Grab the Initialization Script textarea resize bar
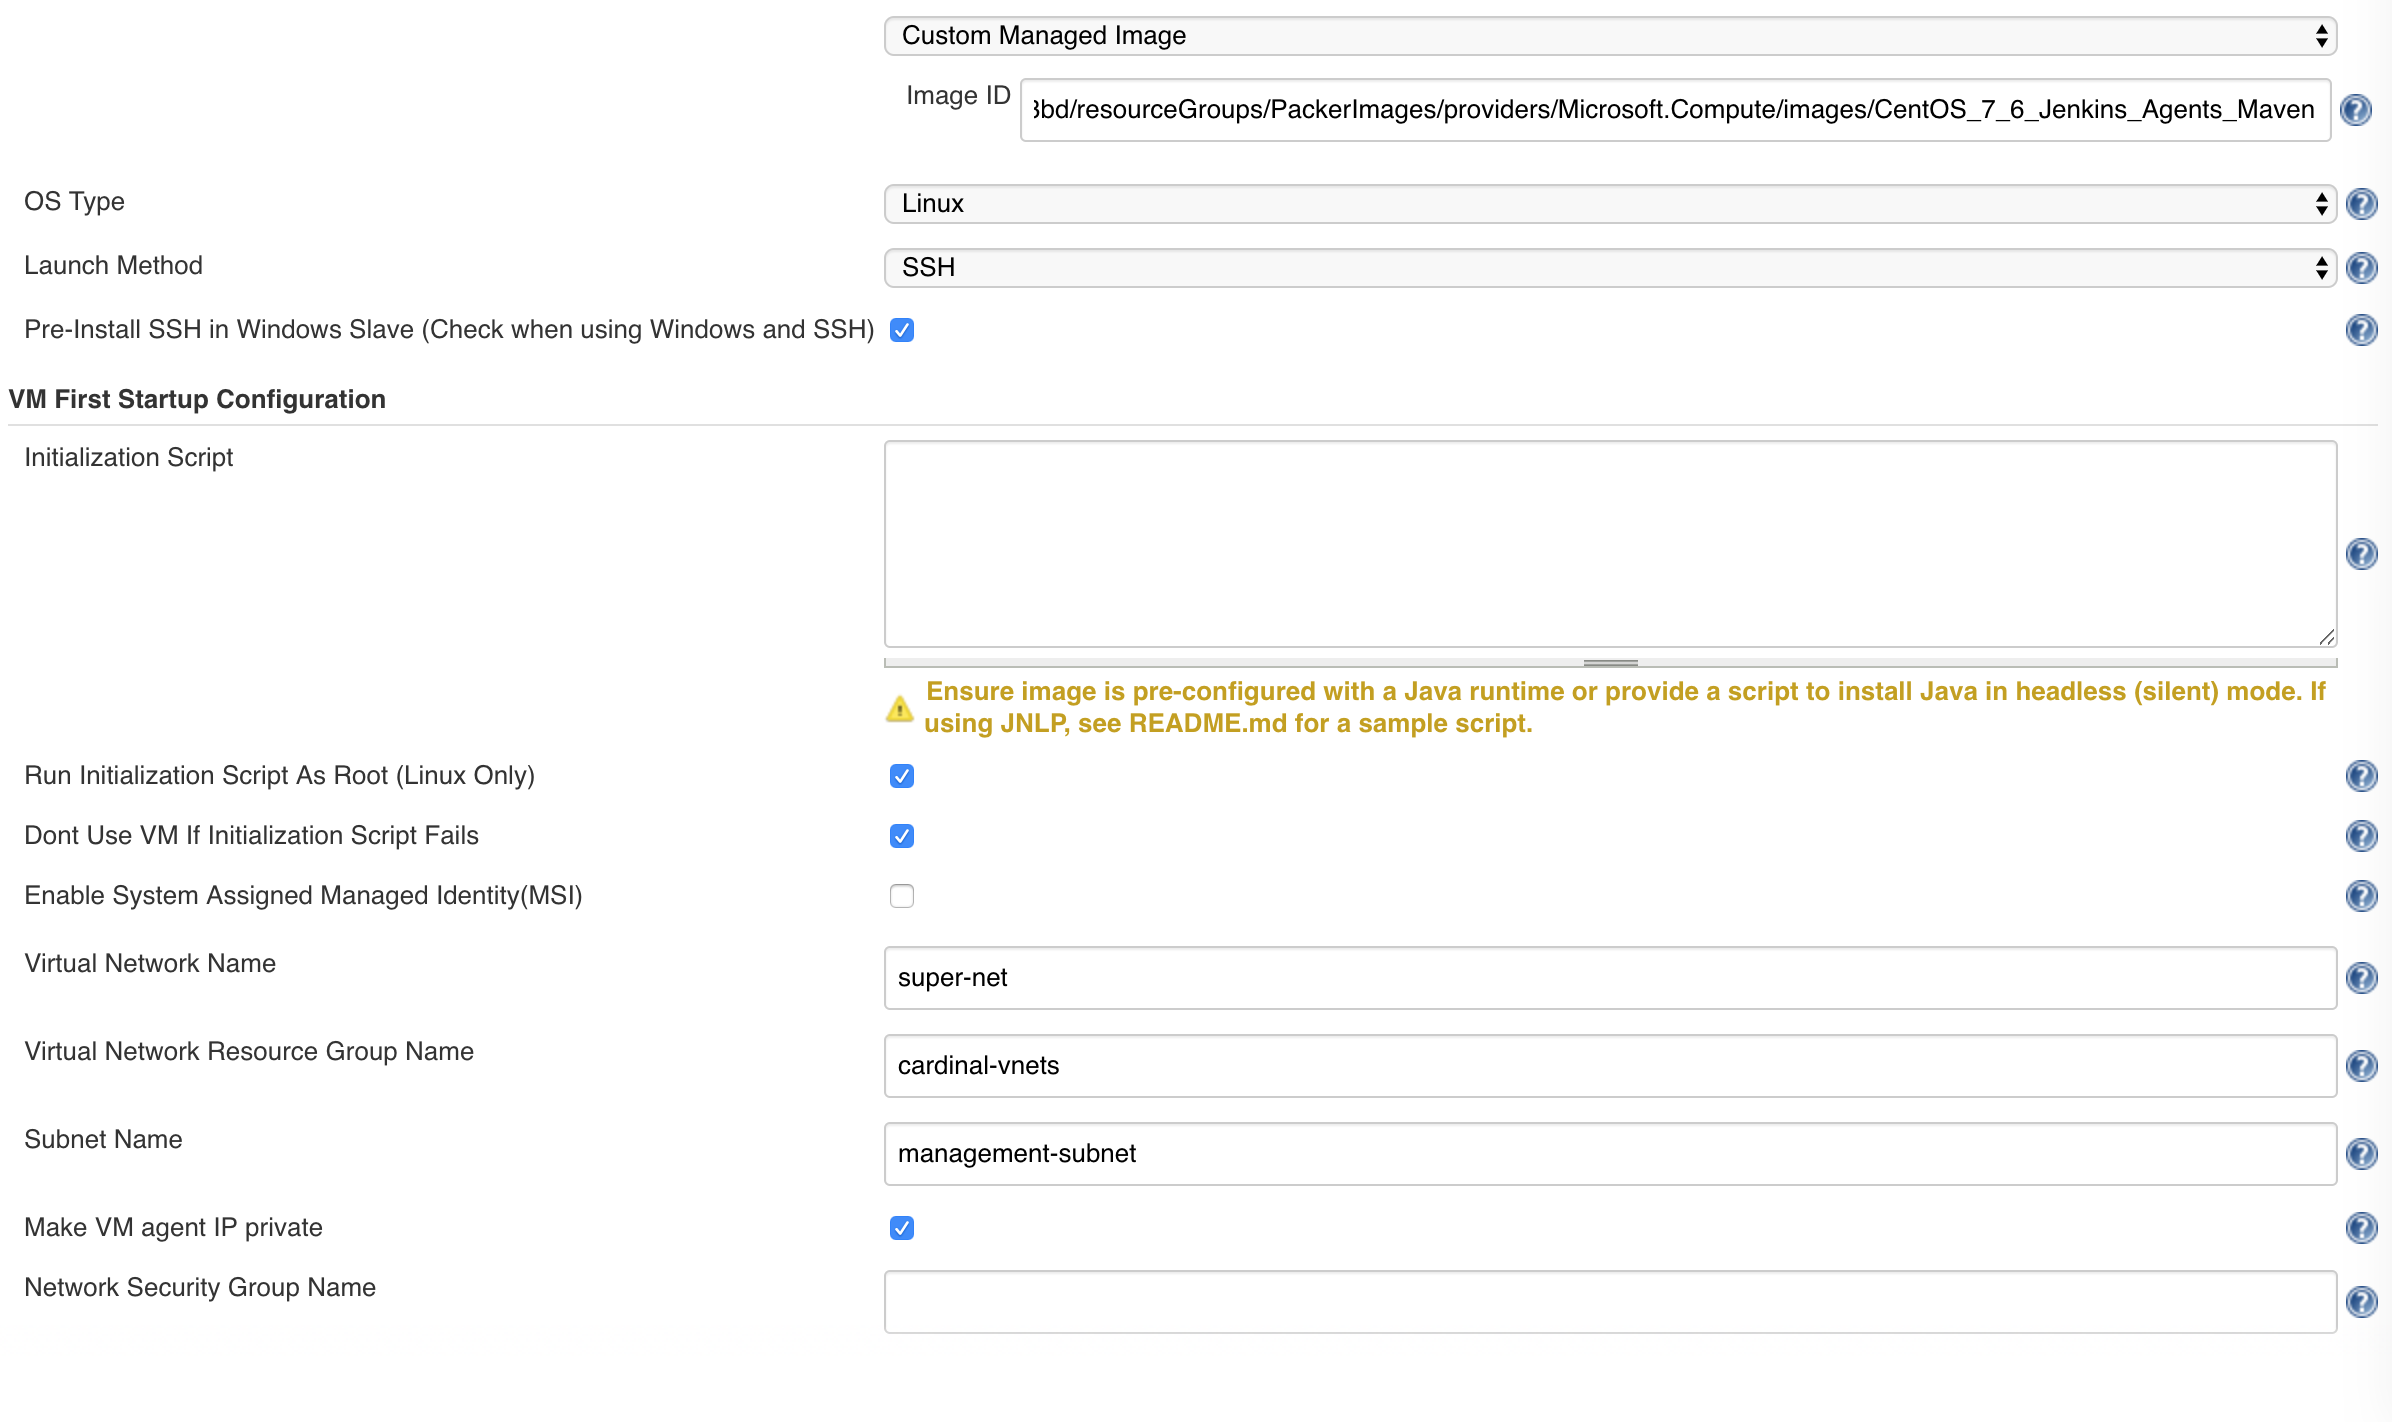This screenshot has height=1422, width=2392. pyautogui.click(x=1610, y=662)
